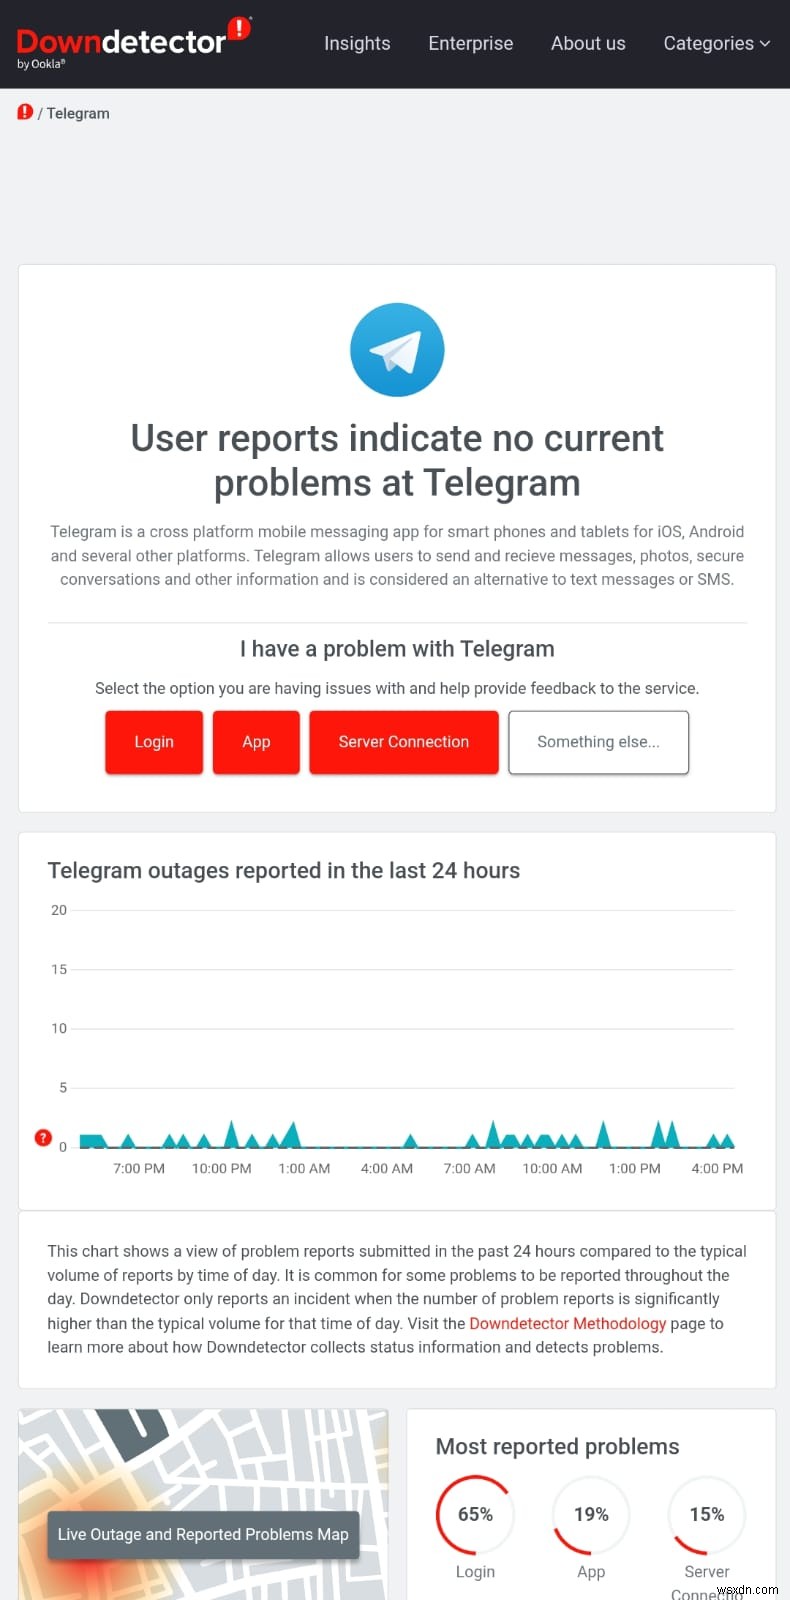Image resolution: width=790 pixels, height=1600 pixels.
Task: Click the 7:00 AM chart time label
Action: (x=469, y=1168)
